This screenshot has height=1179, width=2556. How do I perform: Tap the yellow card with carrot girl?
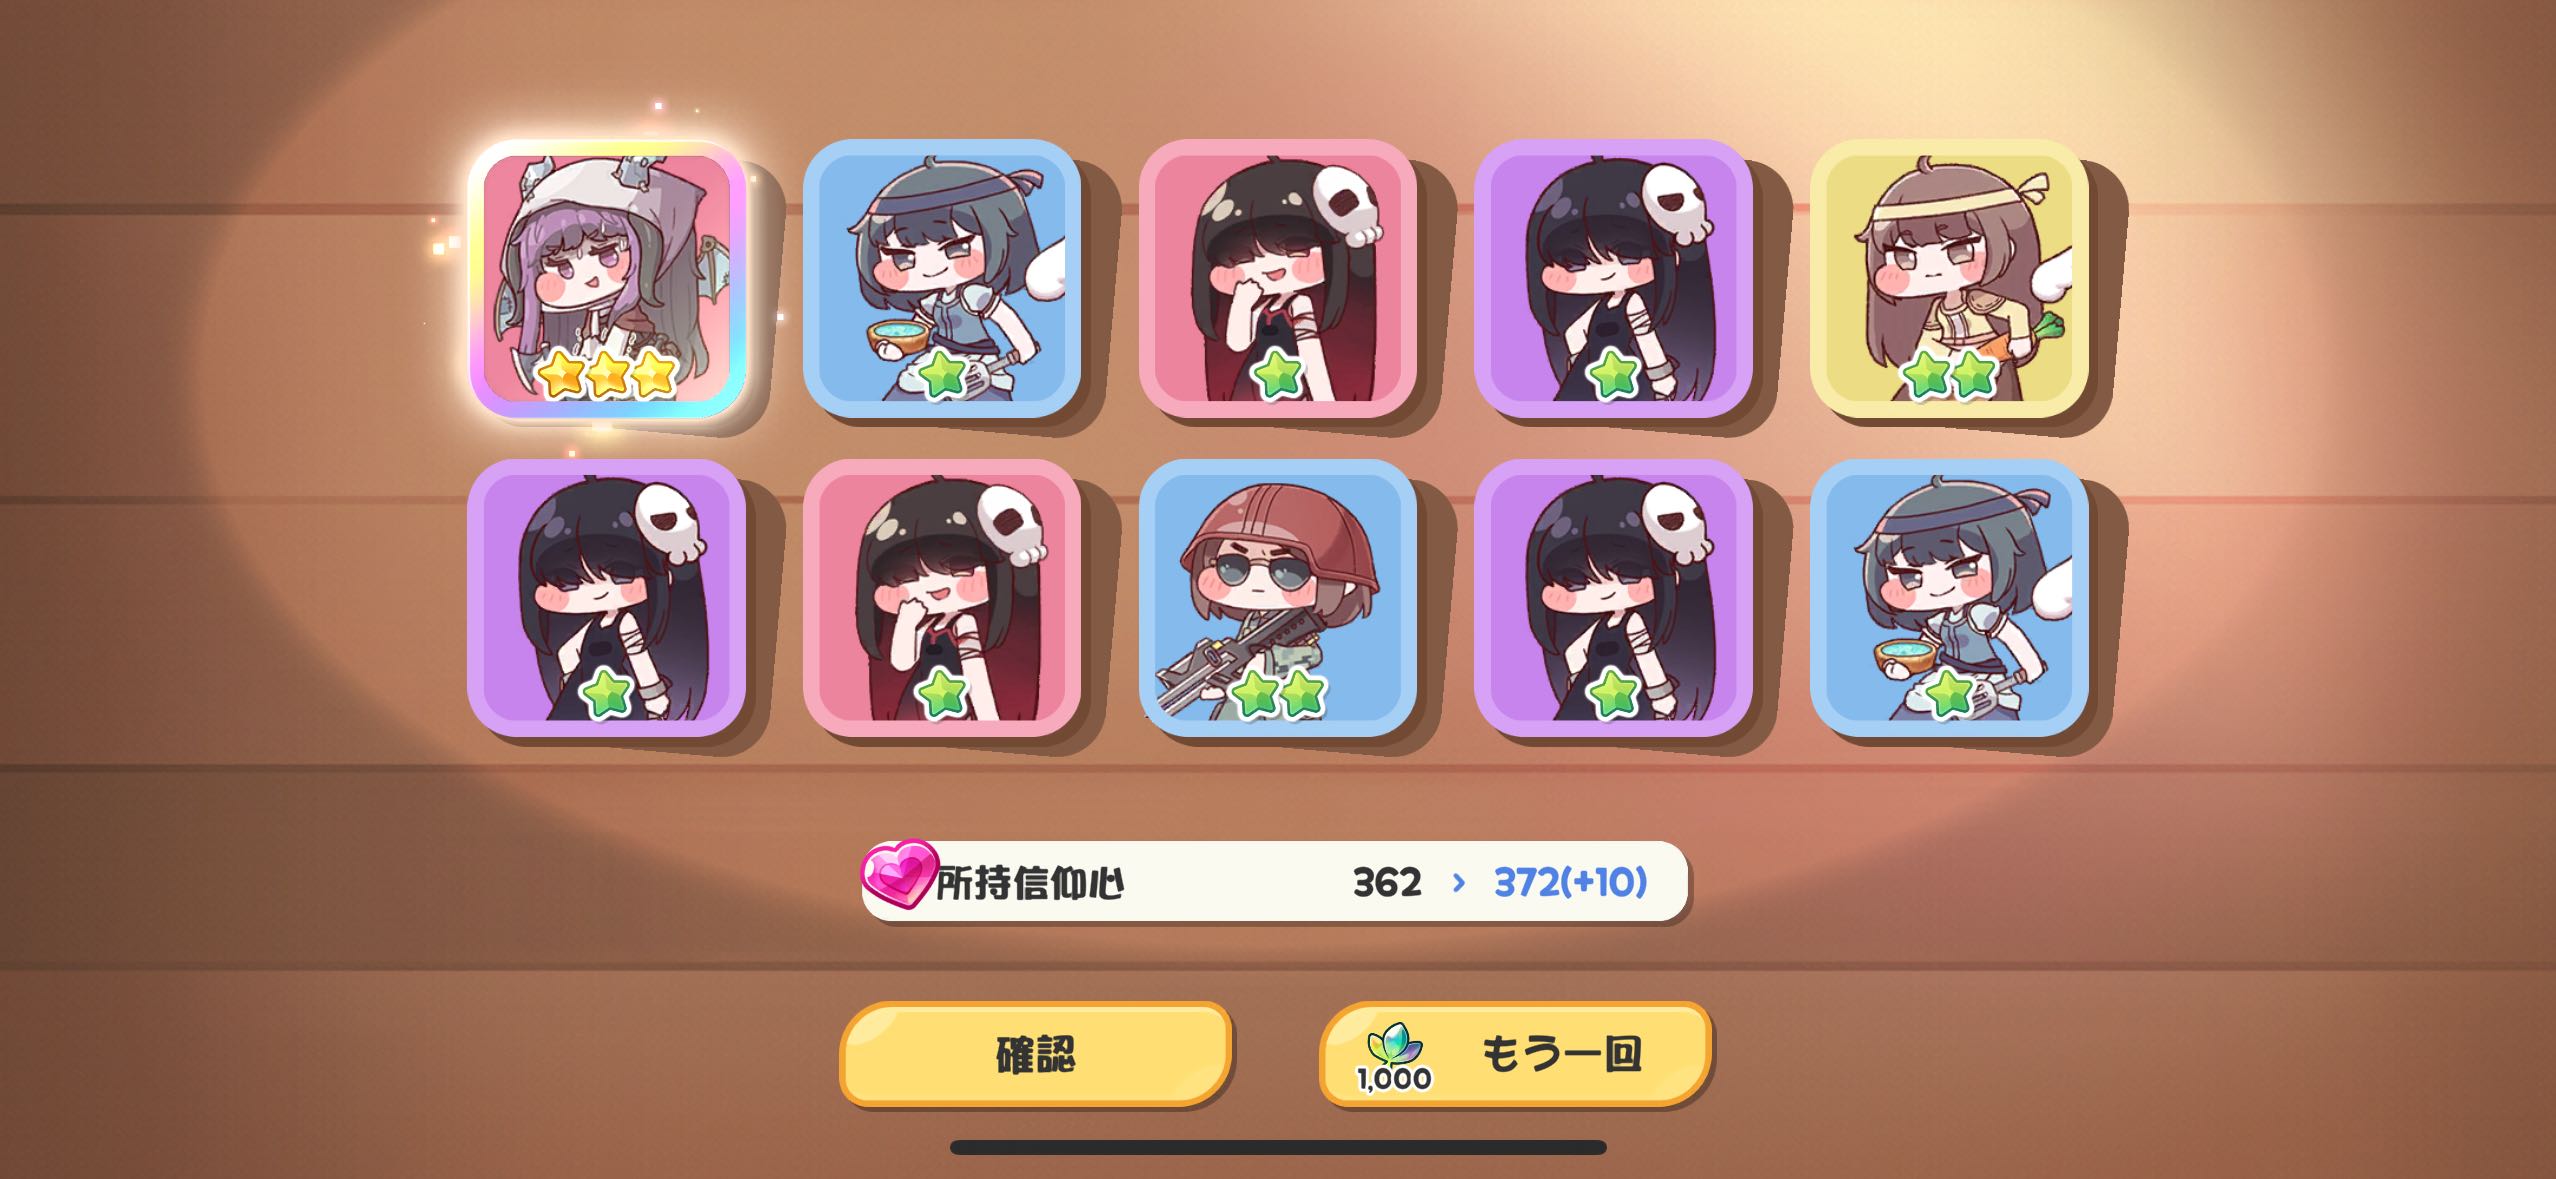click(x=1949, y=278)
